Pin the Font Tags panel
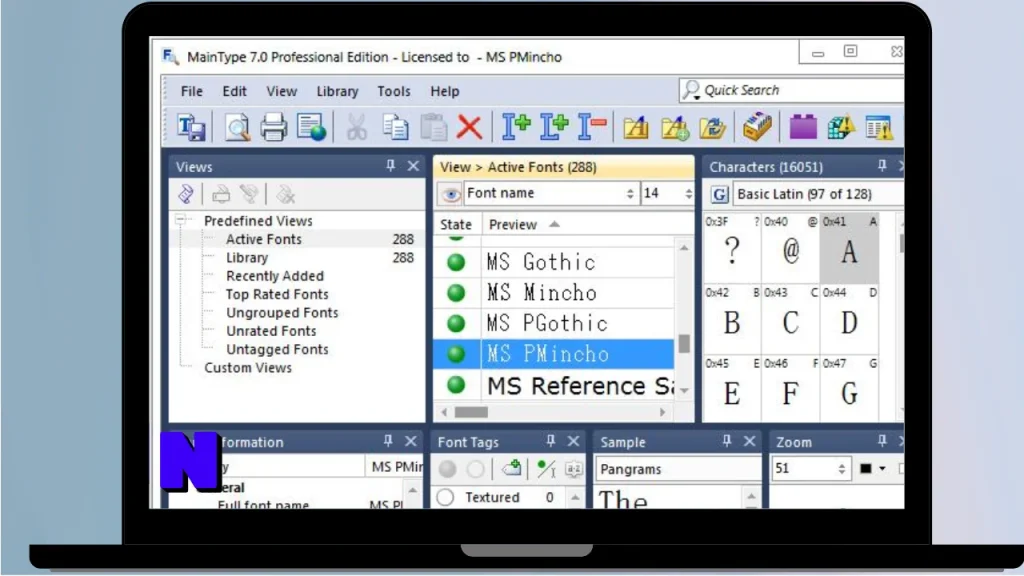Viewport: 1024px width, 576px height. point(551,441)
